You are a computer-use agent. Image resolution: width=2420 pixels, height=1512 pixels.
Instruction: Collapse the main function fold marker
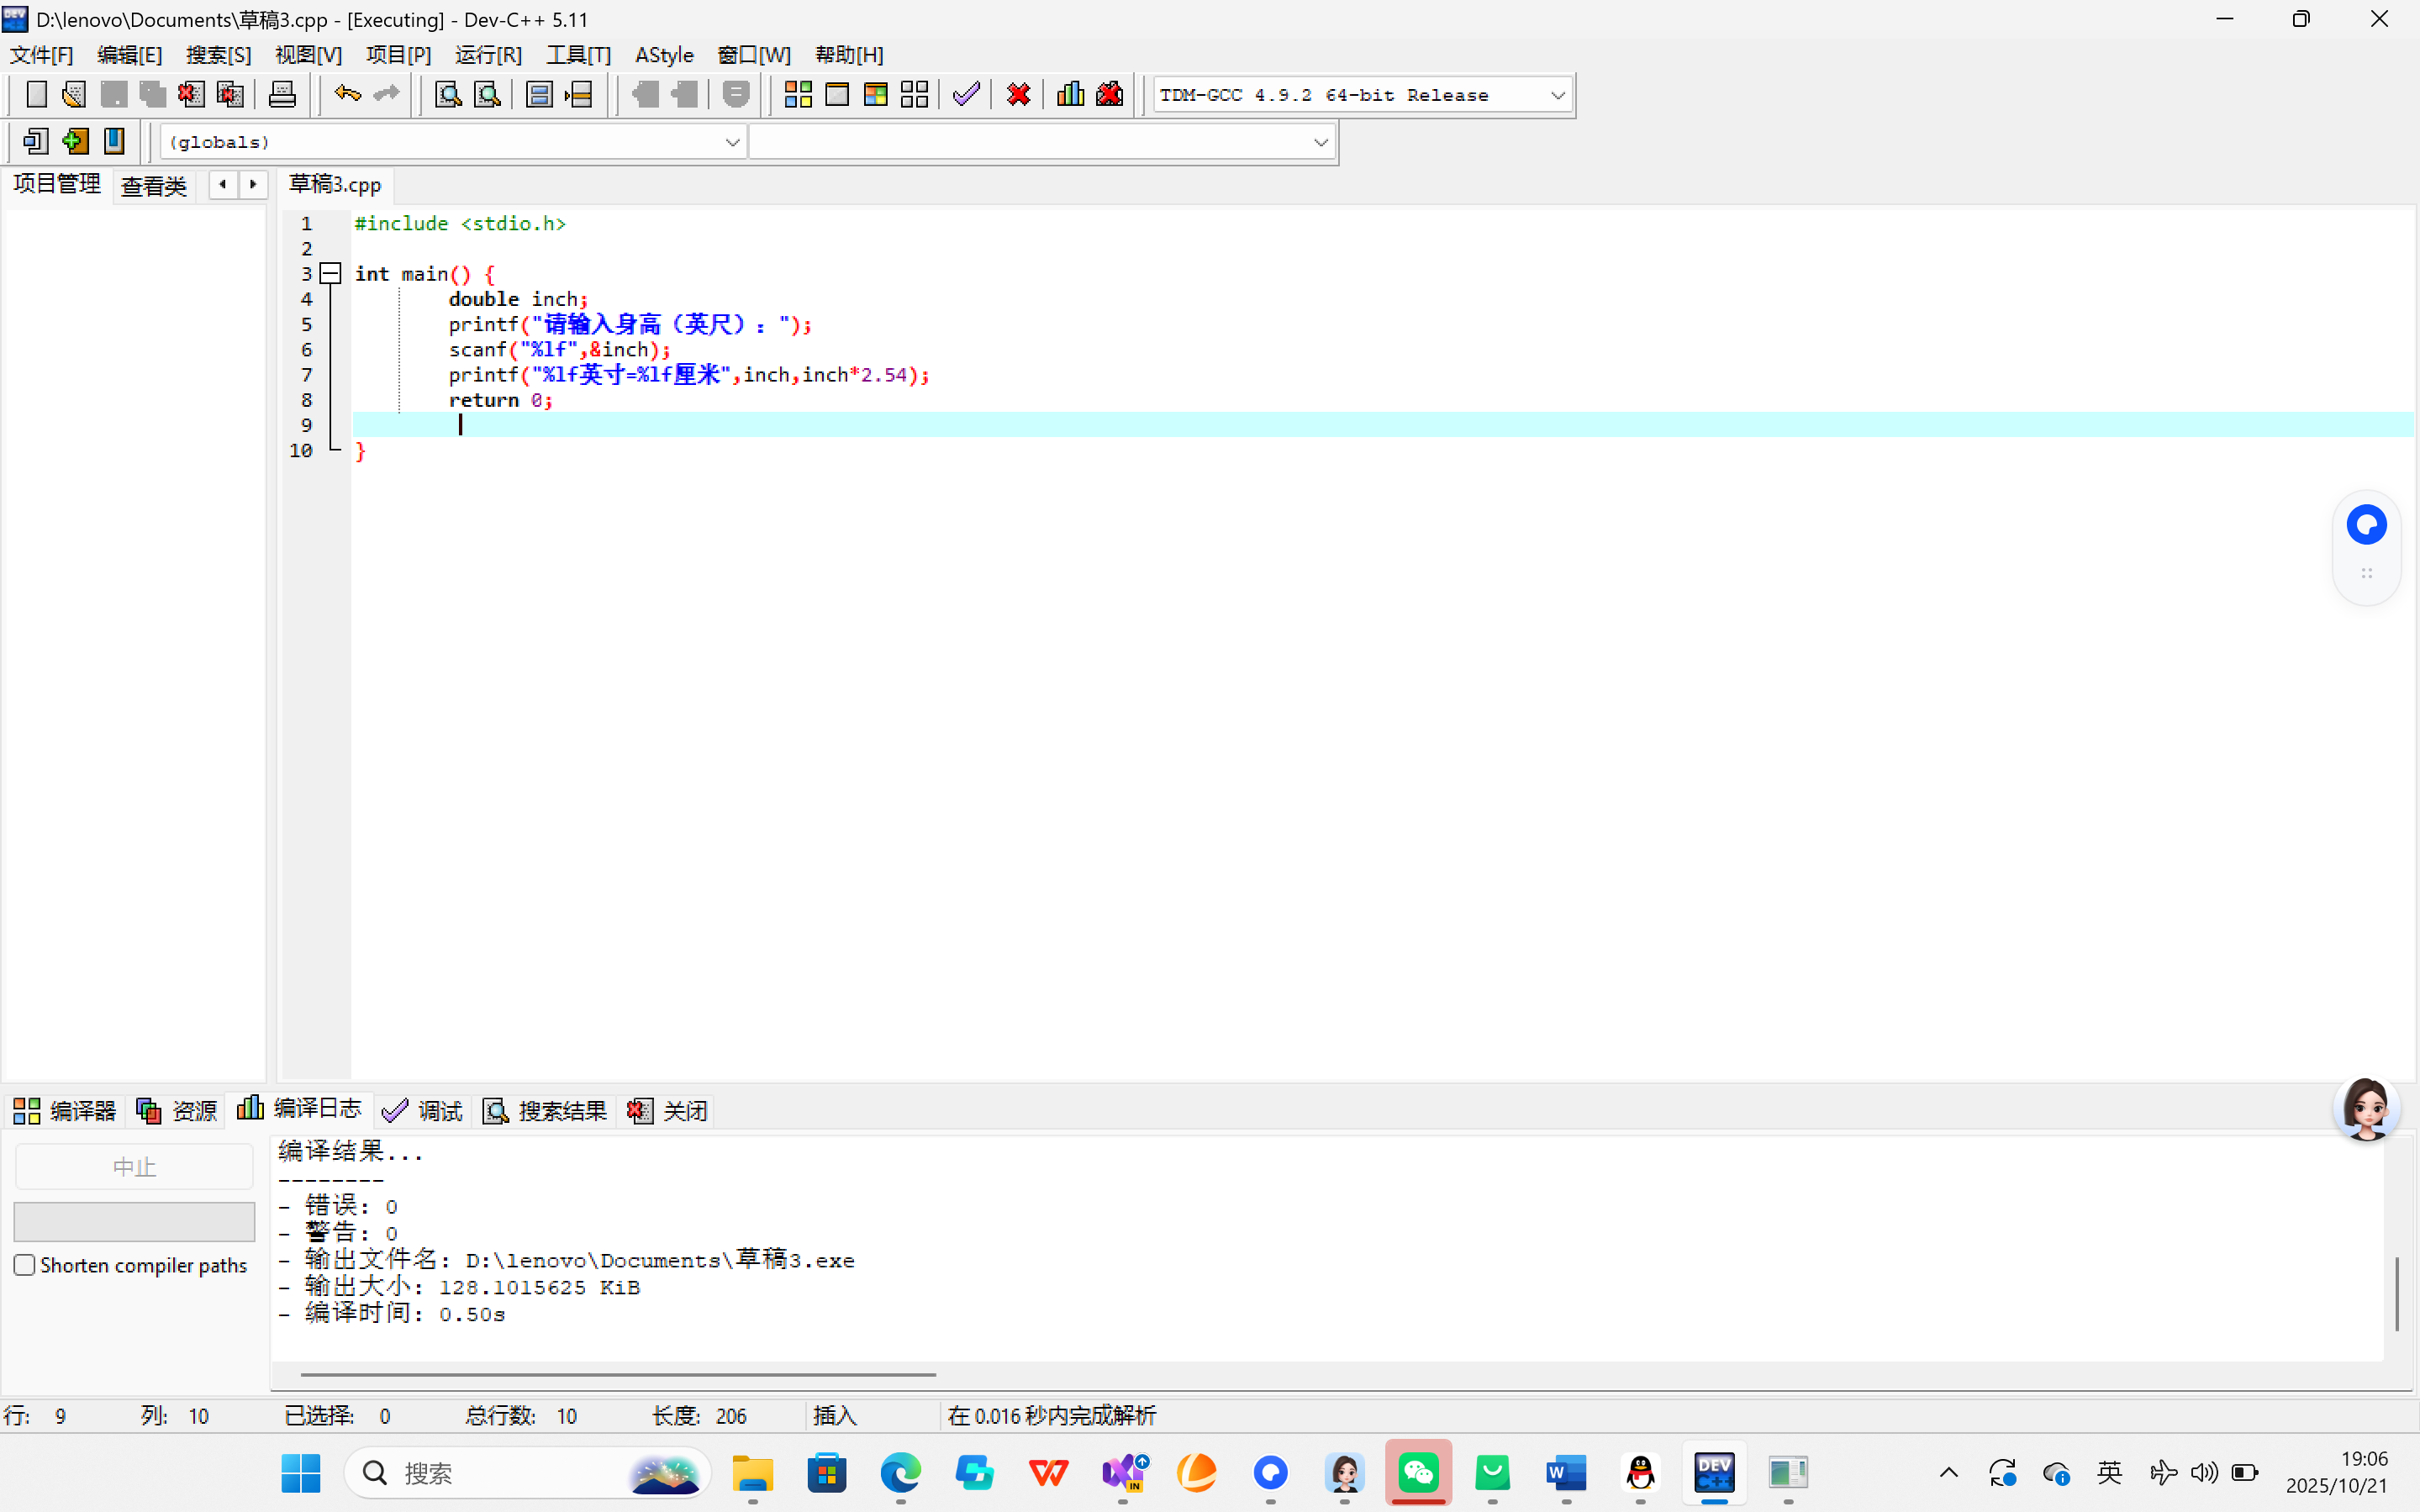(331, 273)
